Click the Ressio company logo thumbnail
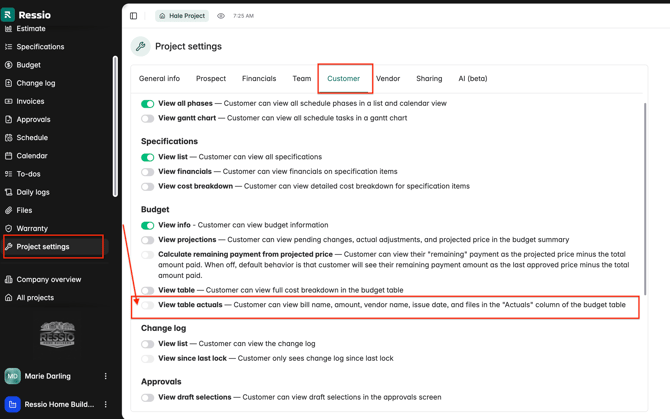This screenshot has width=670, height=419. click(57, 335)
